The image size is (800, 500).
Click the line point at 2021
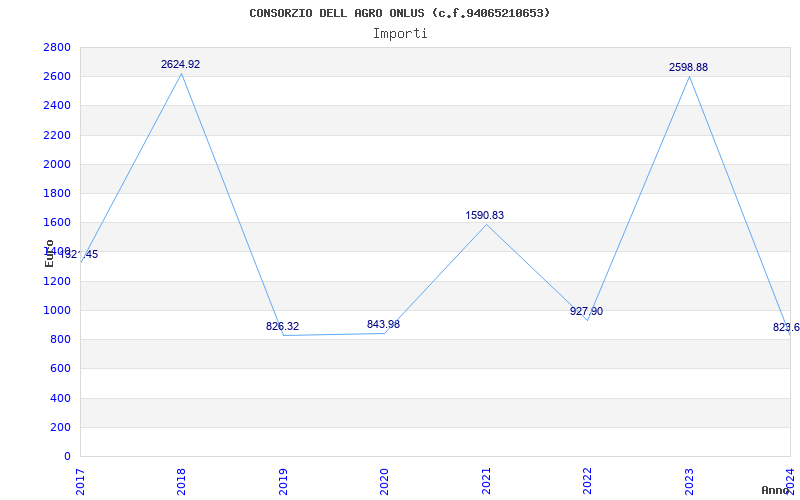[x=486, y=224]
